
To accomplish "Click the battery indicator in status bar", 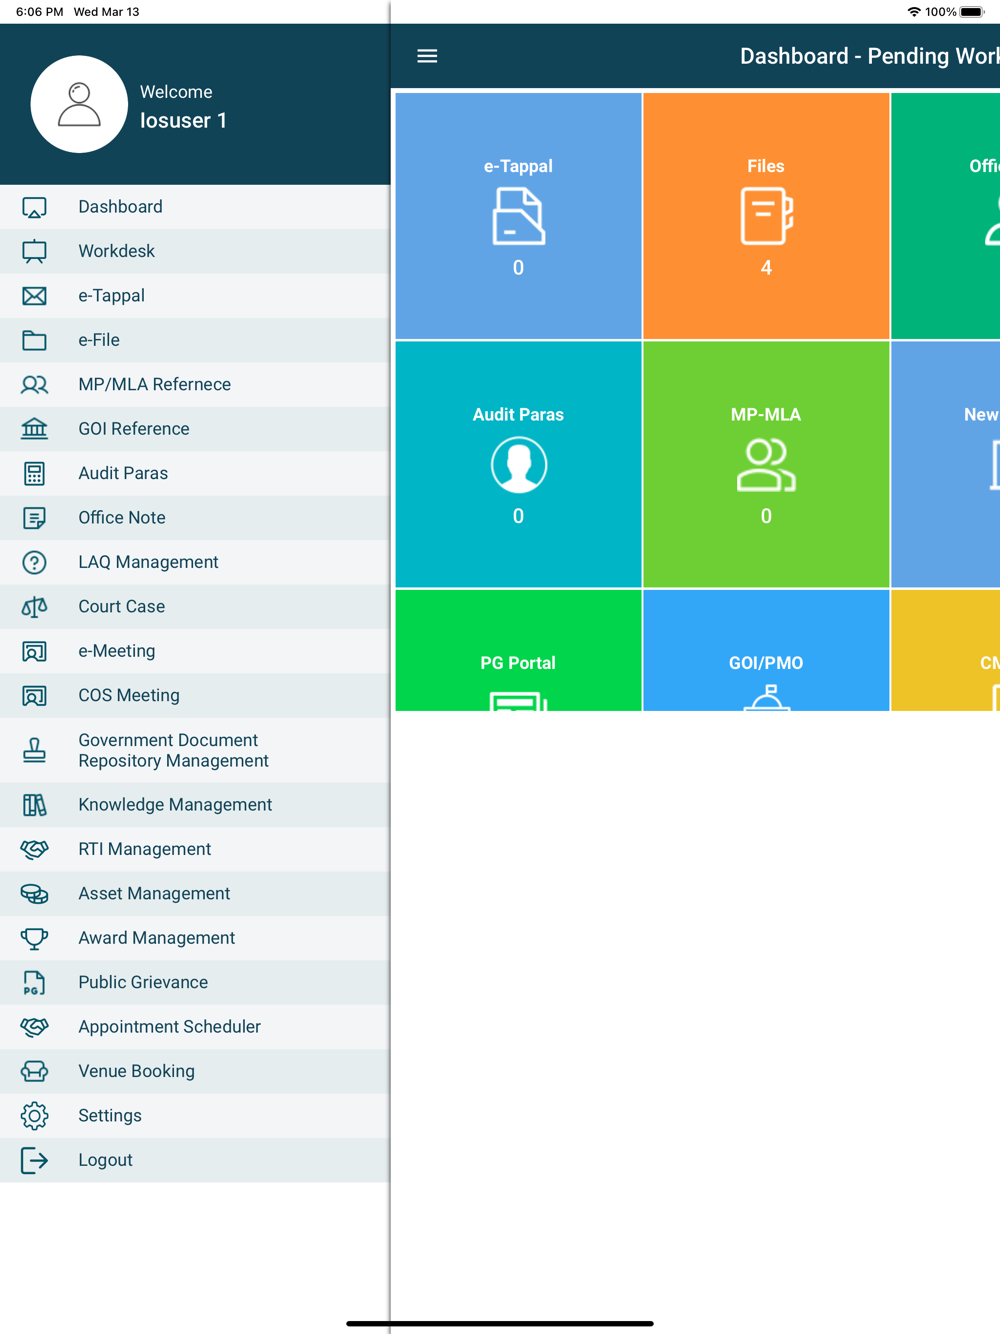I will (x=972, y=12).
